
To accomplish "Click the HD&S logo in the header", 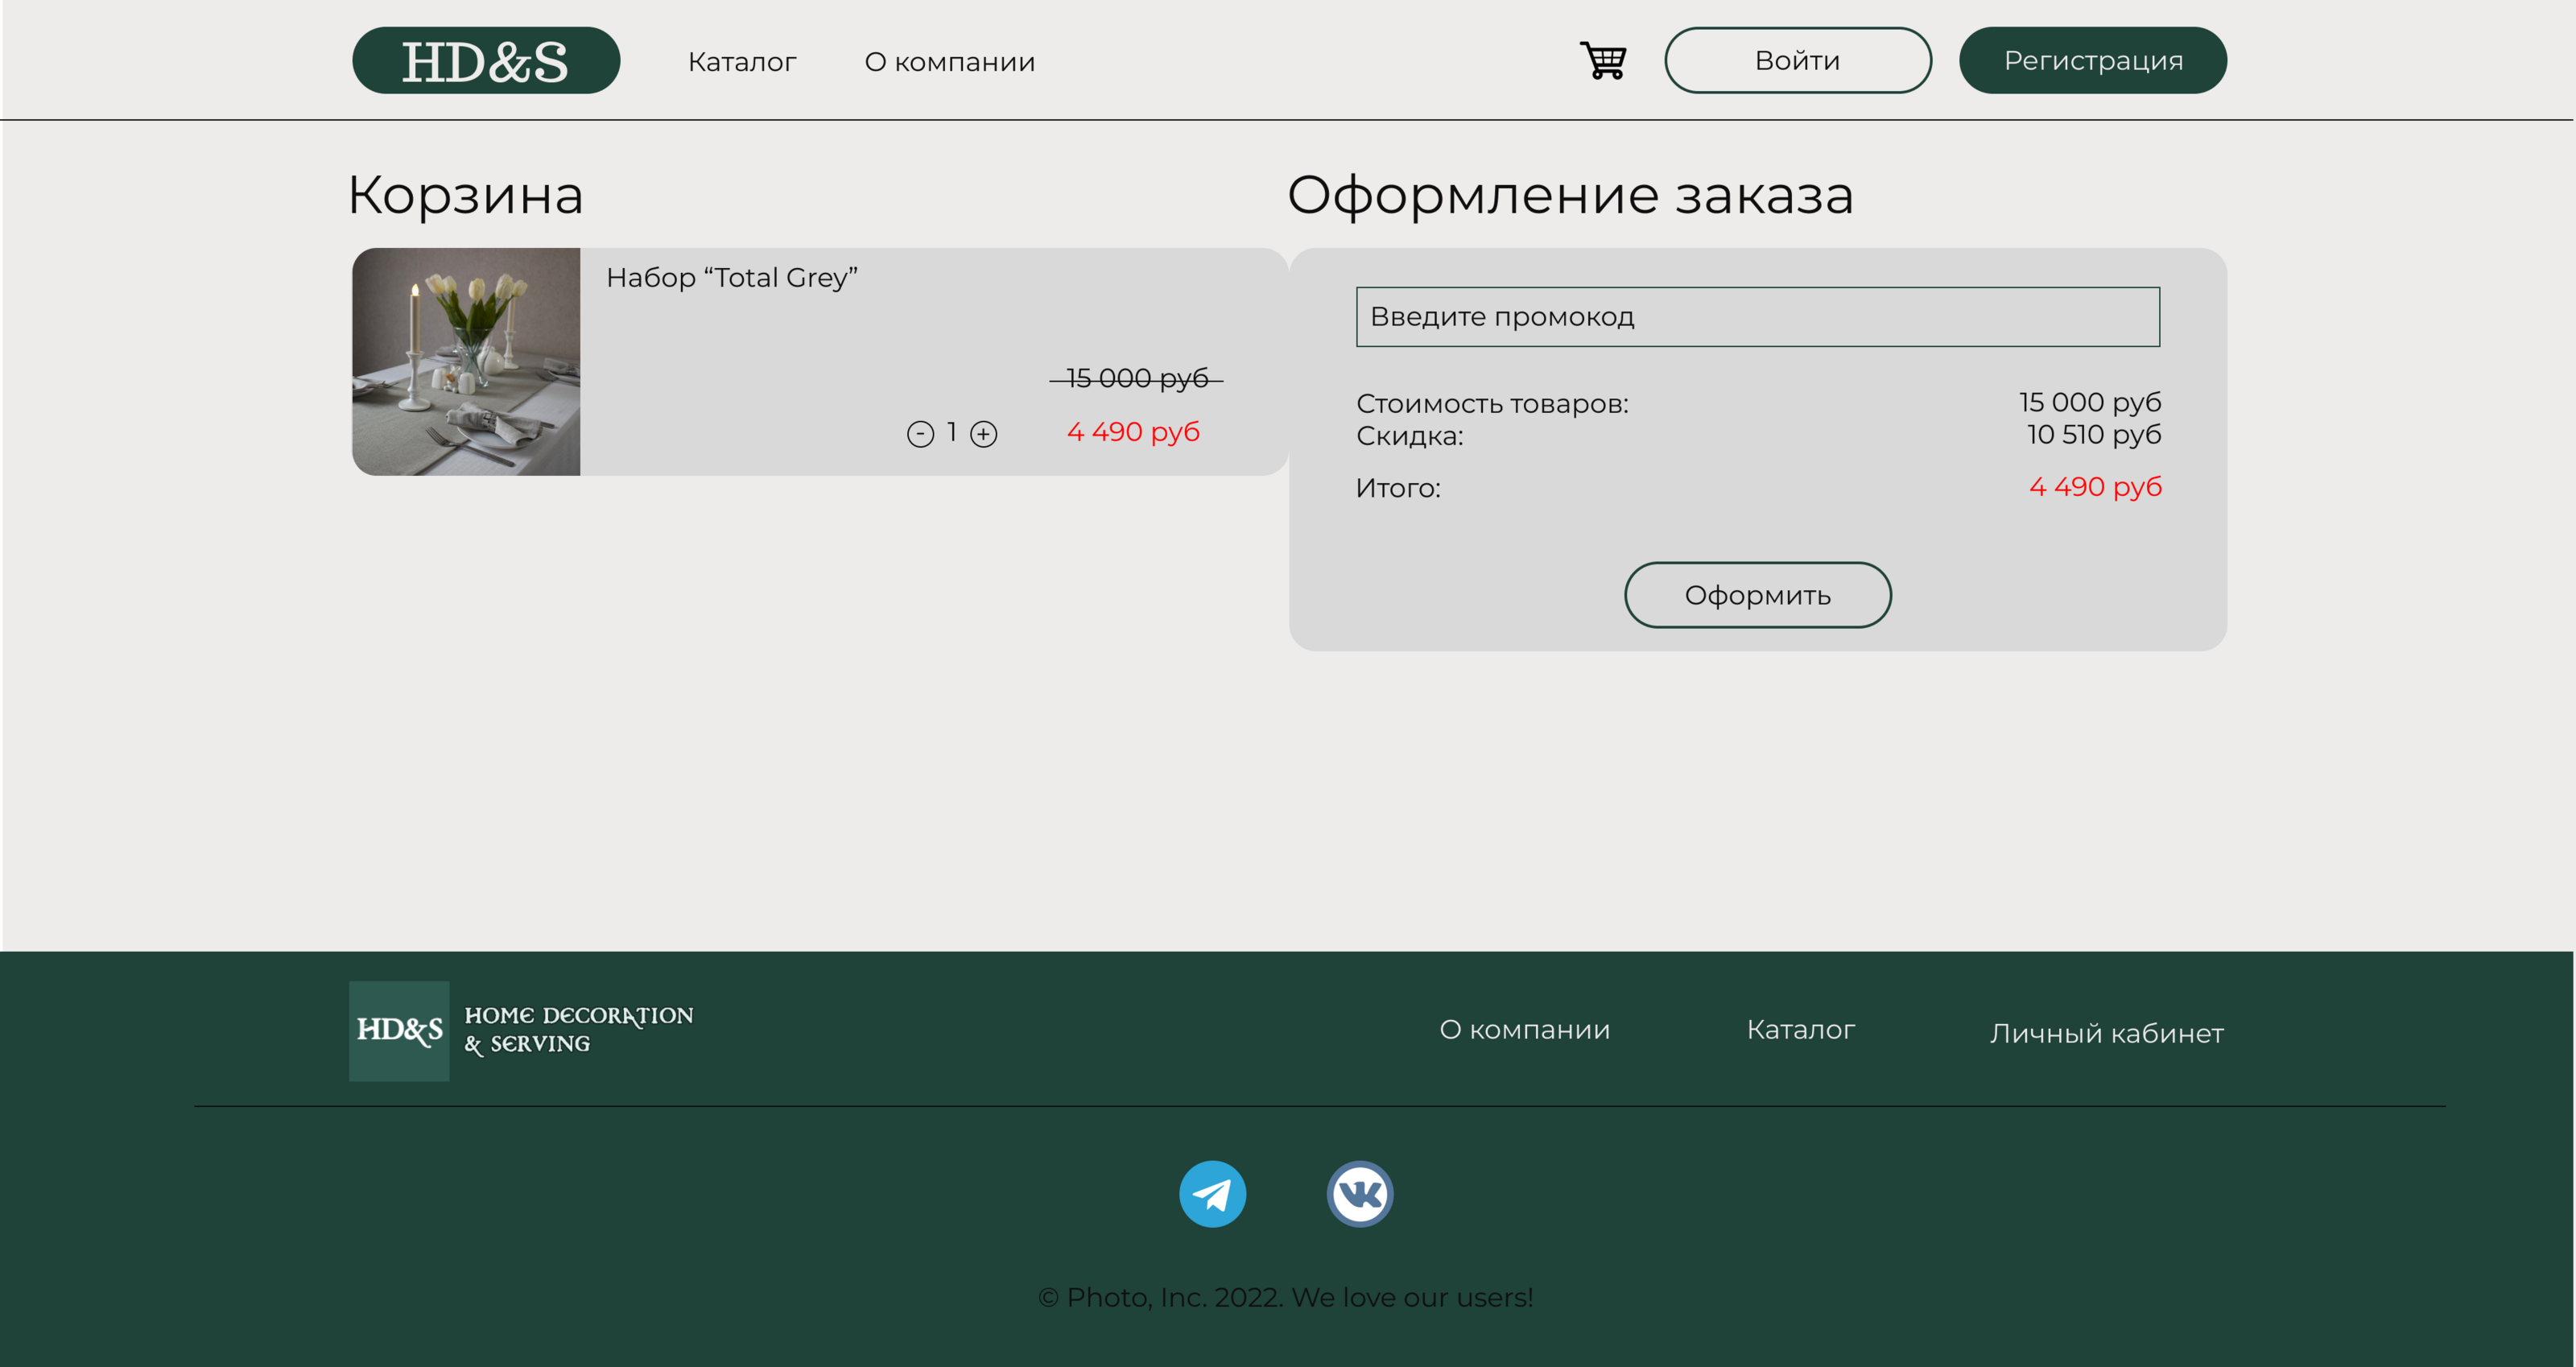I will pos(486,60).
